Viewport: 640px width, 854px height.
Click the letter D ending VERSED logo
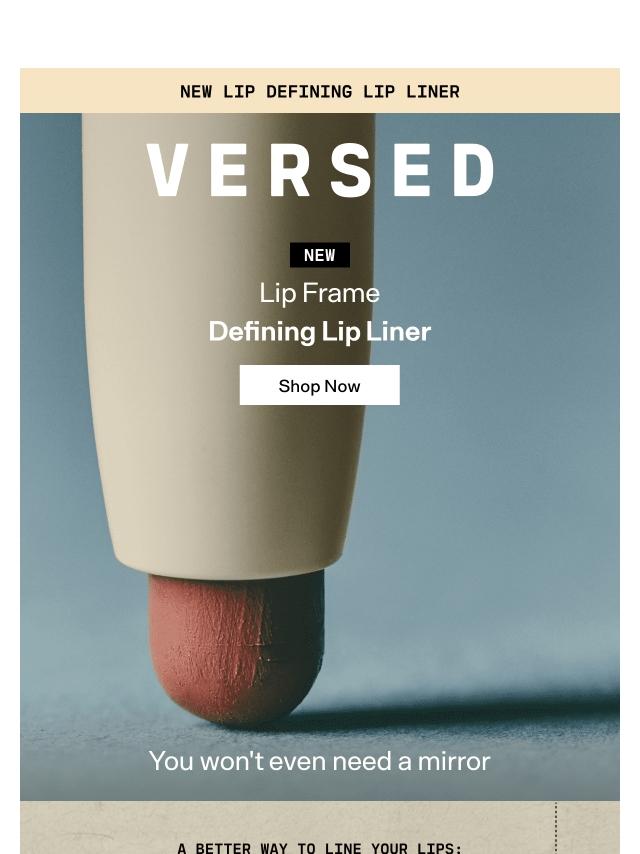click(474, 170)
